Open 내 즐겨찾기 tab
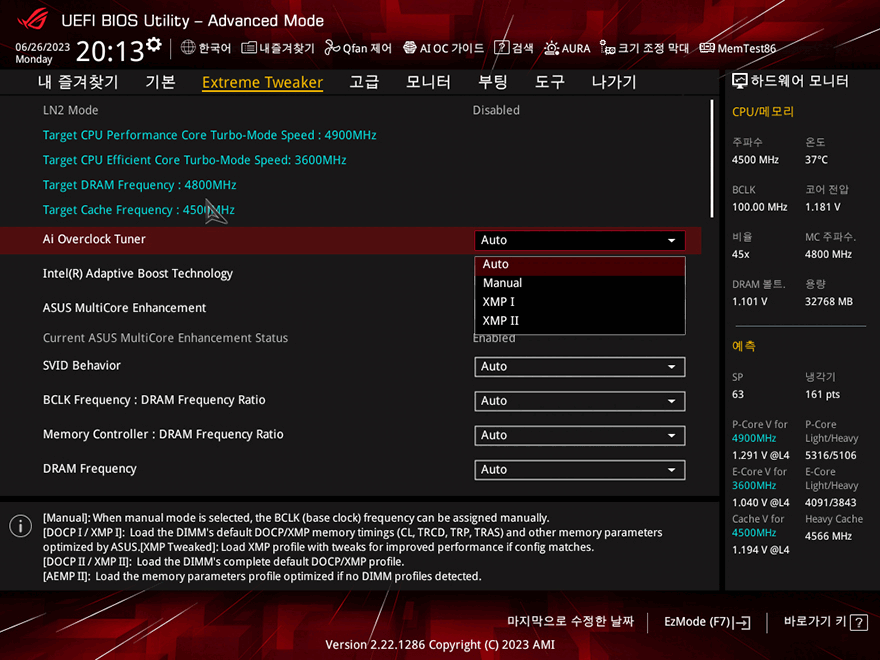Viewport: 880px width, 660px height. (78, 82)
